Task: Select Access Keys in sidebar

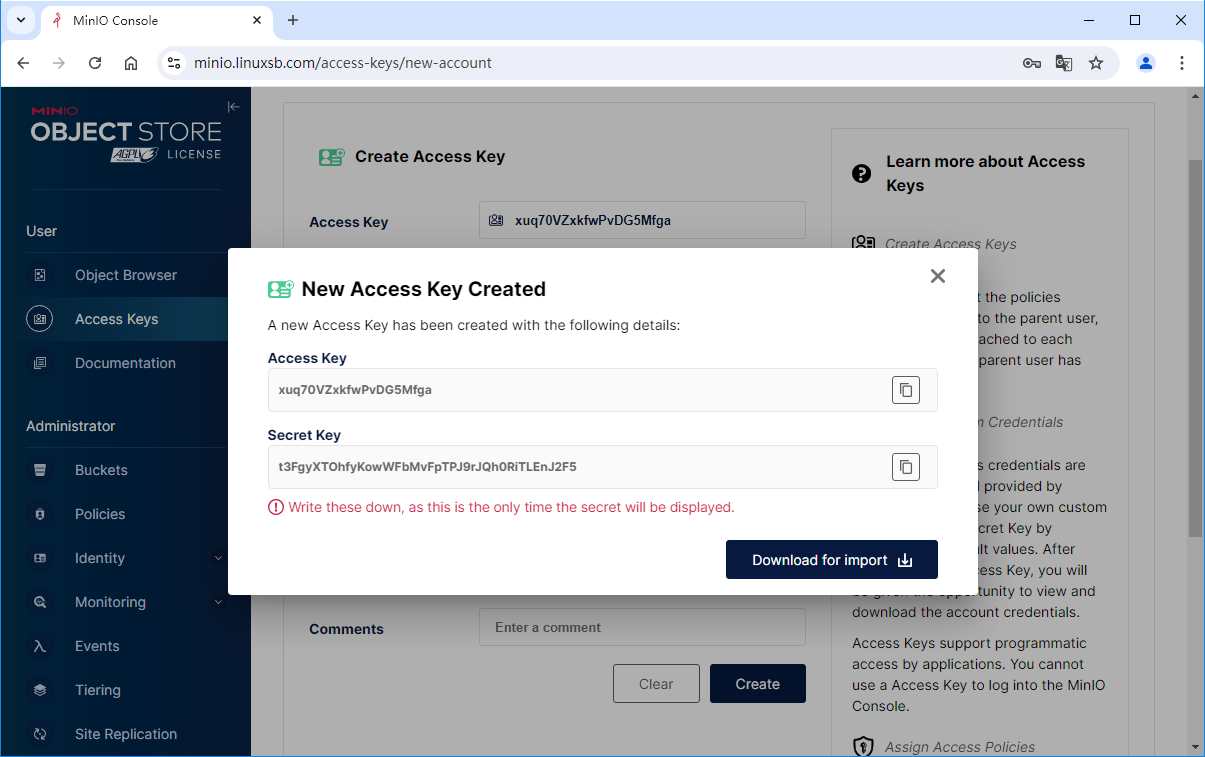Action: click(116, 319)
